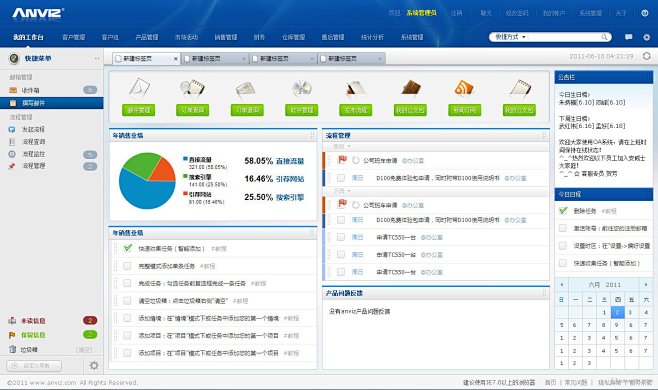Check the 完成任务 task checkbox
Screen dimensions: 658x390
pos(127,283)
